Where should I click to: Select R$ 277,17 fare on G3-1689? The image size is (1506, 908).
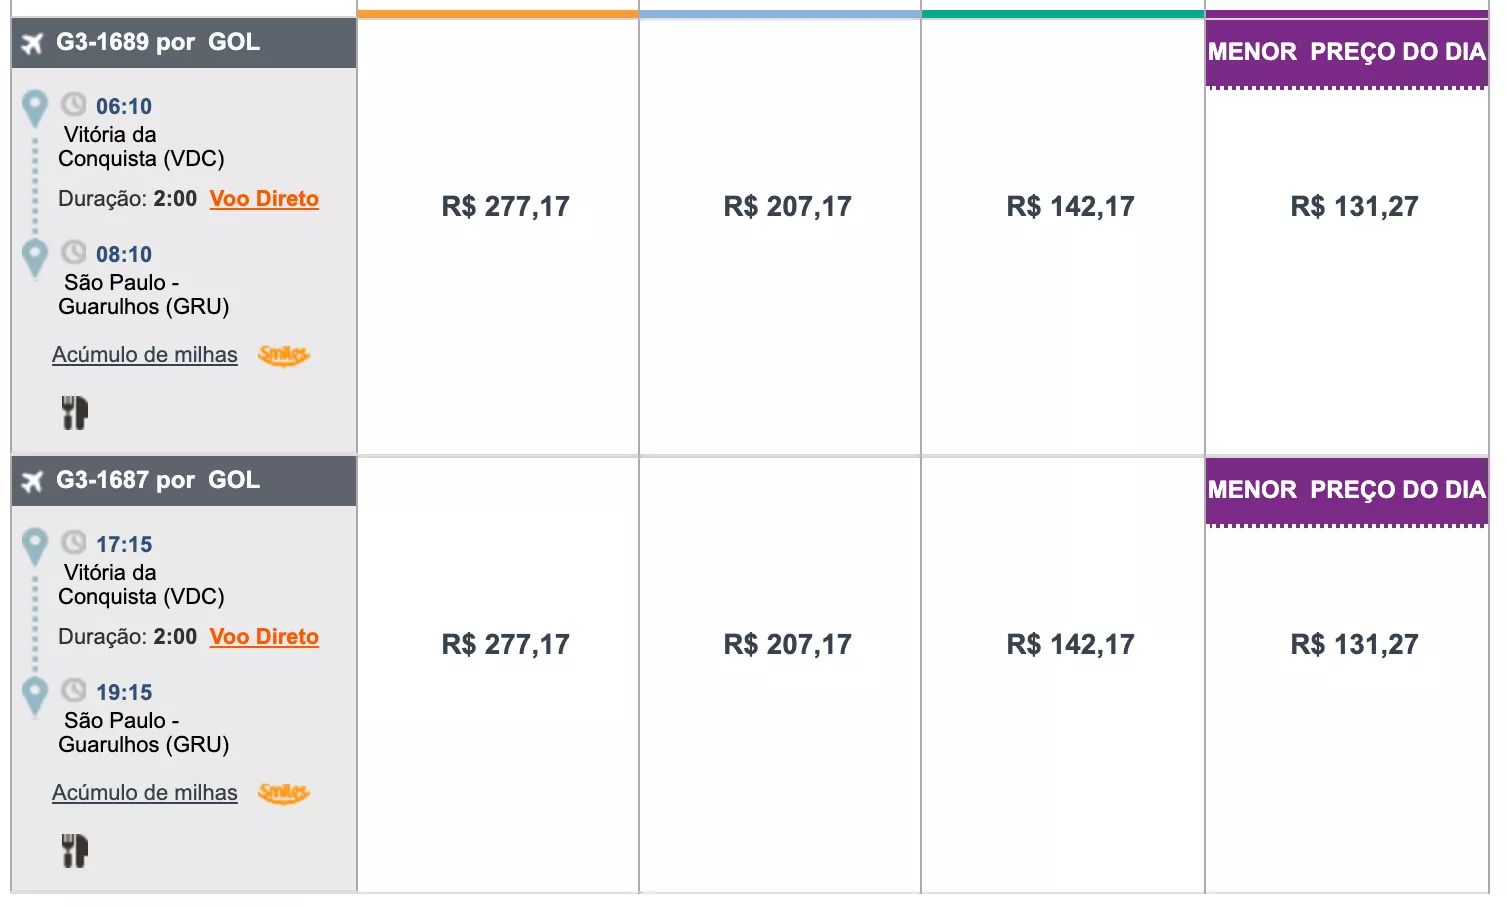(505, 206)
